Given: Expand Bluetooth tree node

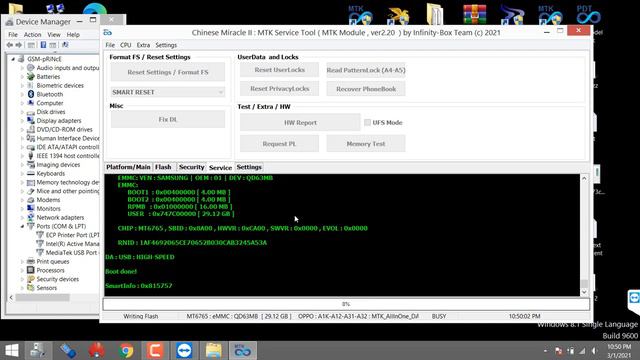Looking at the screenshot, I should tap(22, 94).
